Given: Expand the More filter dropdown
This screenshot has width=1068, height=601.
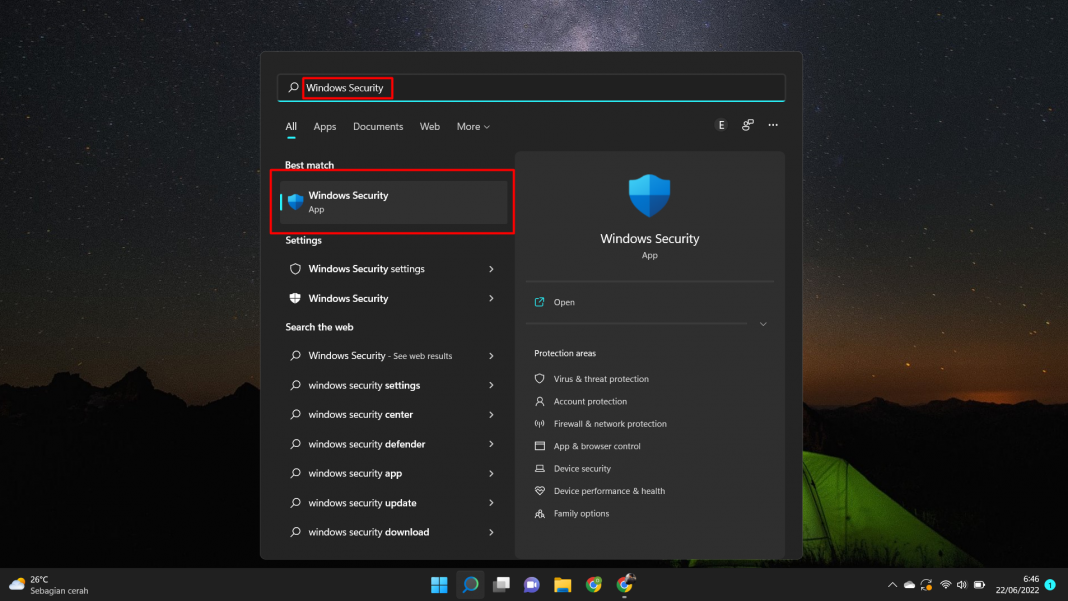Looking at the screenshot, I should [x=473, y=127].
